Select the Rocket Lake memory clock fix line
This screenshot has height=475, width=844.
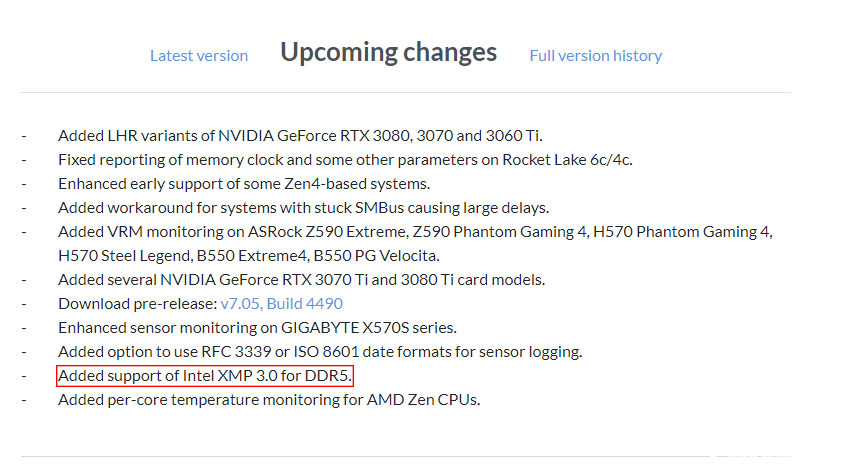click(345, 159)
